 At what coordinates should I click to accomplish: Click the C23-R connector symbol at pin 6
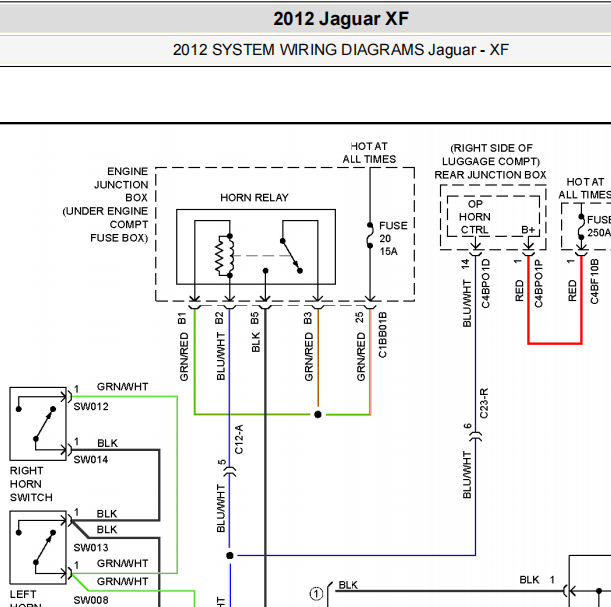[475, 437]
